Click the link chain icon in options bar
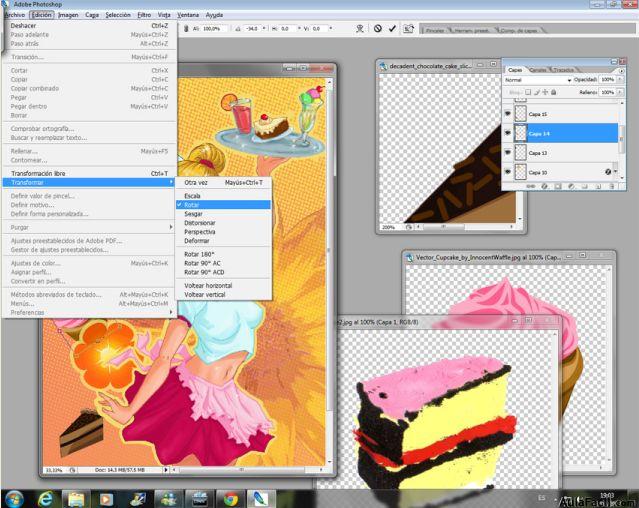This screenshot has height=508, width=639. click(x=186, y=29)
